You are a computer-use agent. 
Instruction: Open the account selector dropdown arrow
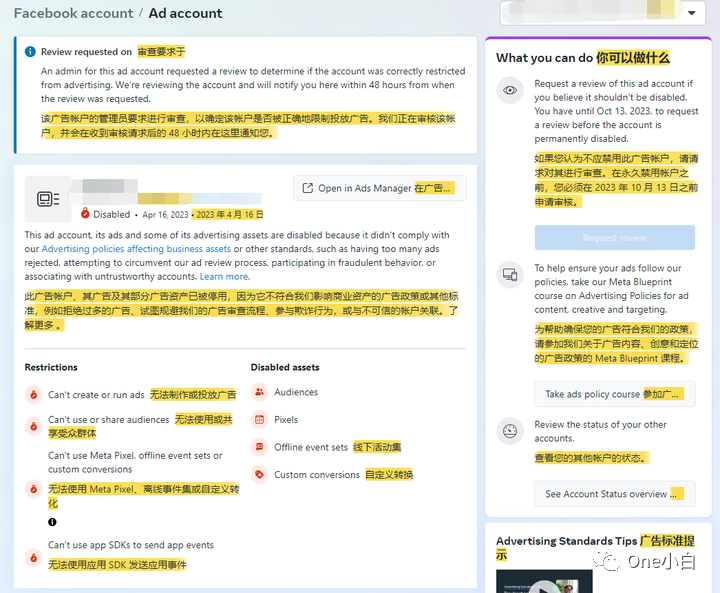click(x=692, y=13)
